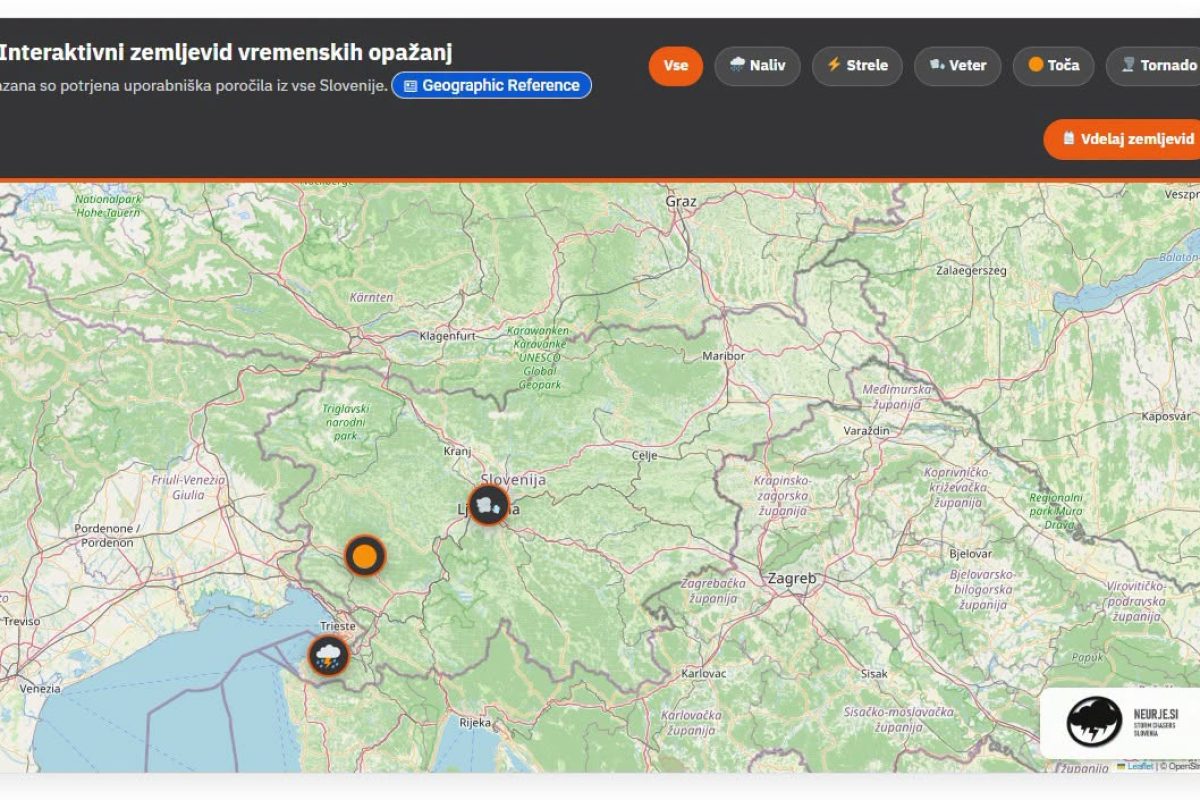The image size is (1200, 800).
Task: Open the storm rain marker near Trieste
Action: coord(328,656)
